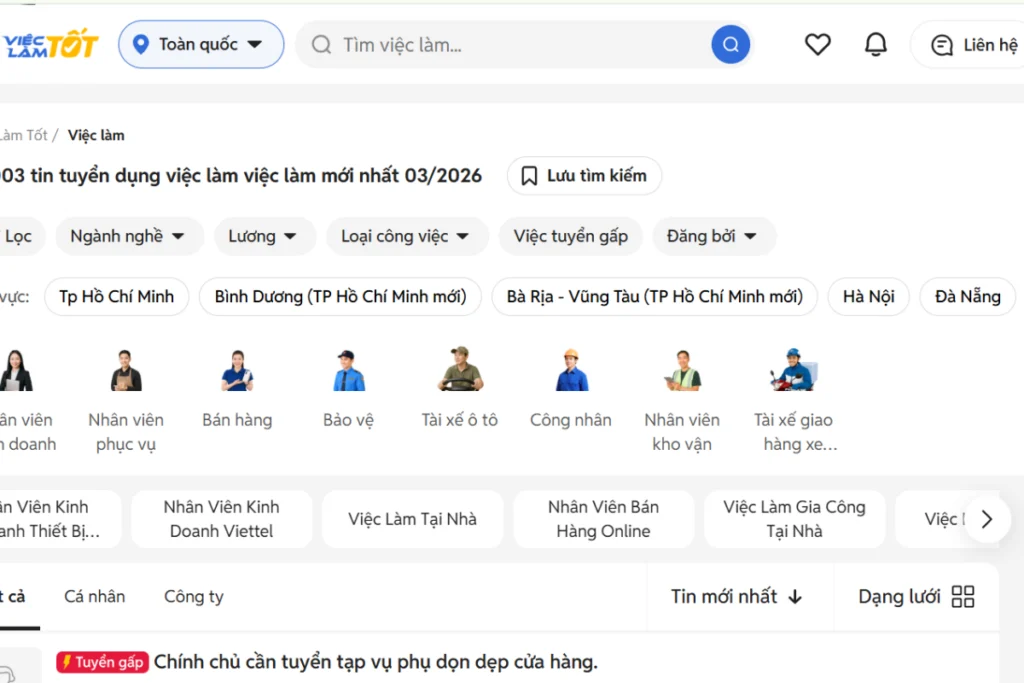Select Bình Dương (TP Hồ Chí Minh mới) chip
Screen dimensions: 1024x683
pos(340,296)
